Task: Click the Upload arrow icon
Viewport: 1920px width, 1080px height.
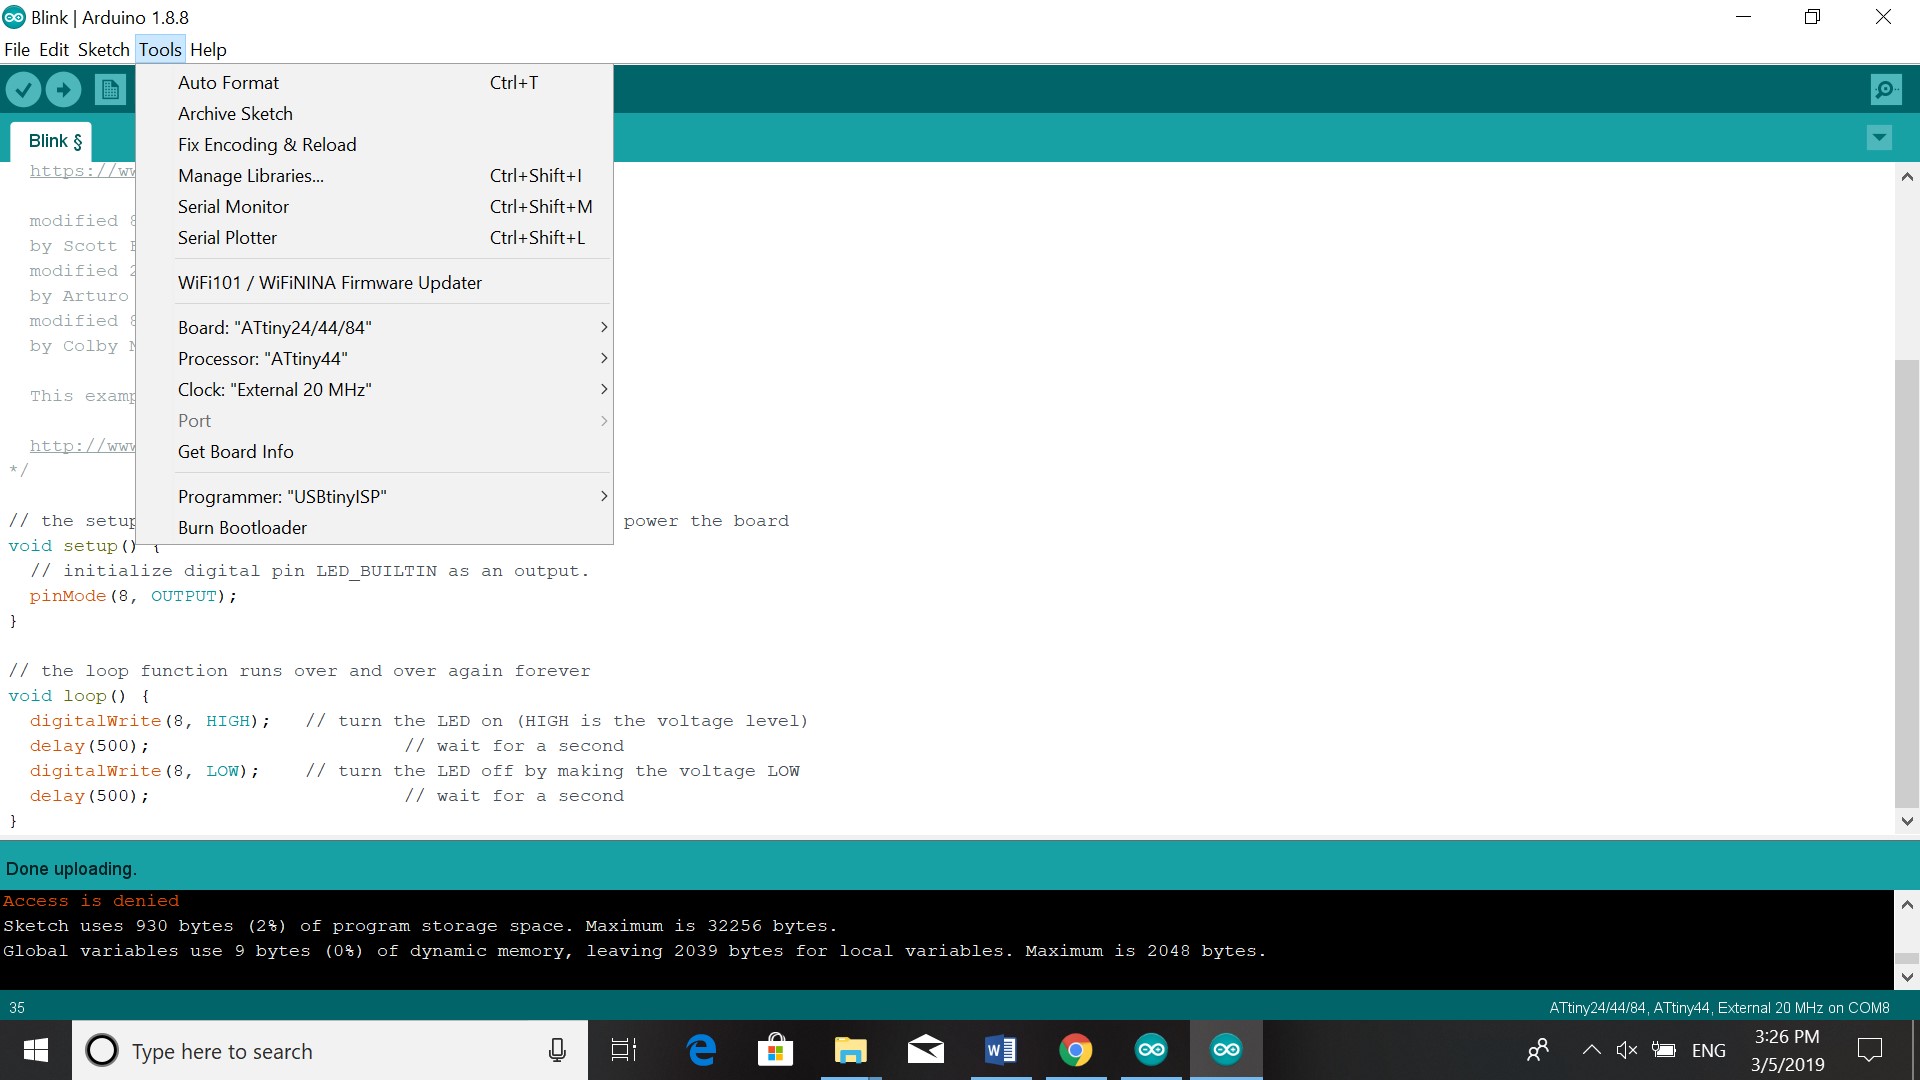Action: (x=63, y=90)
